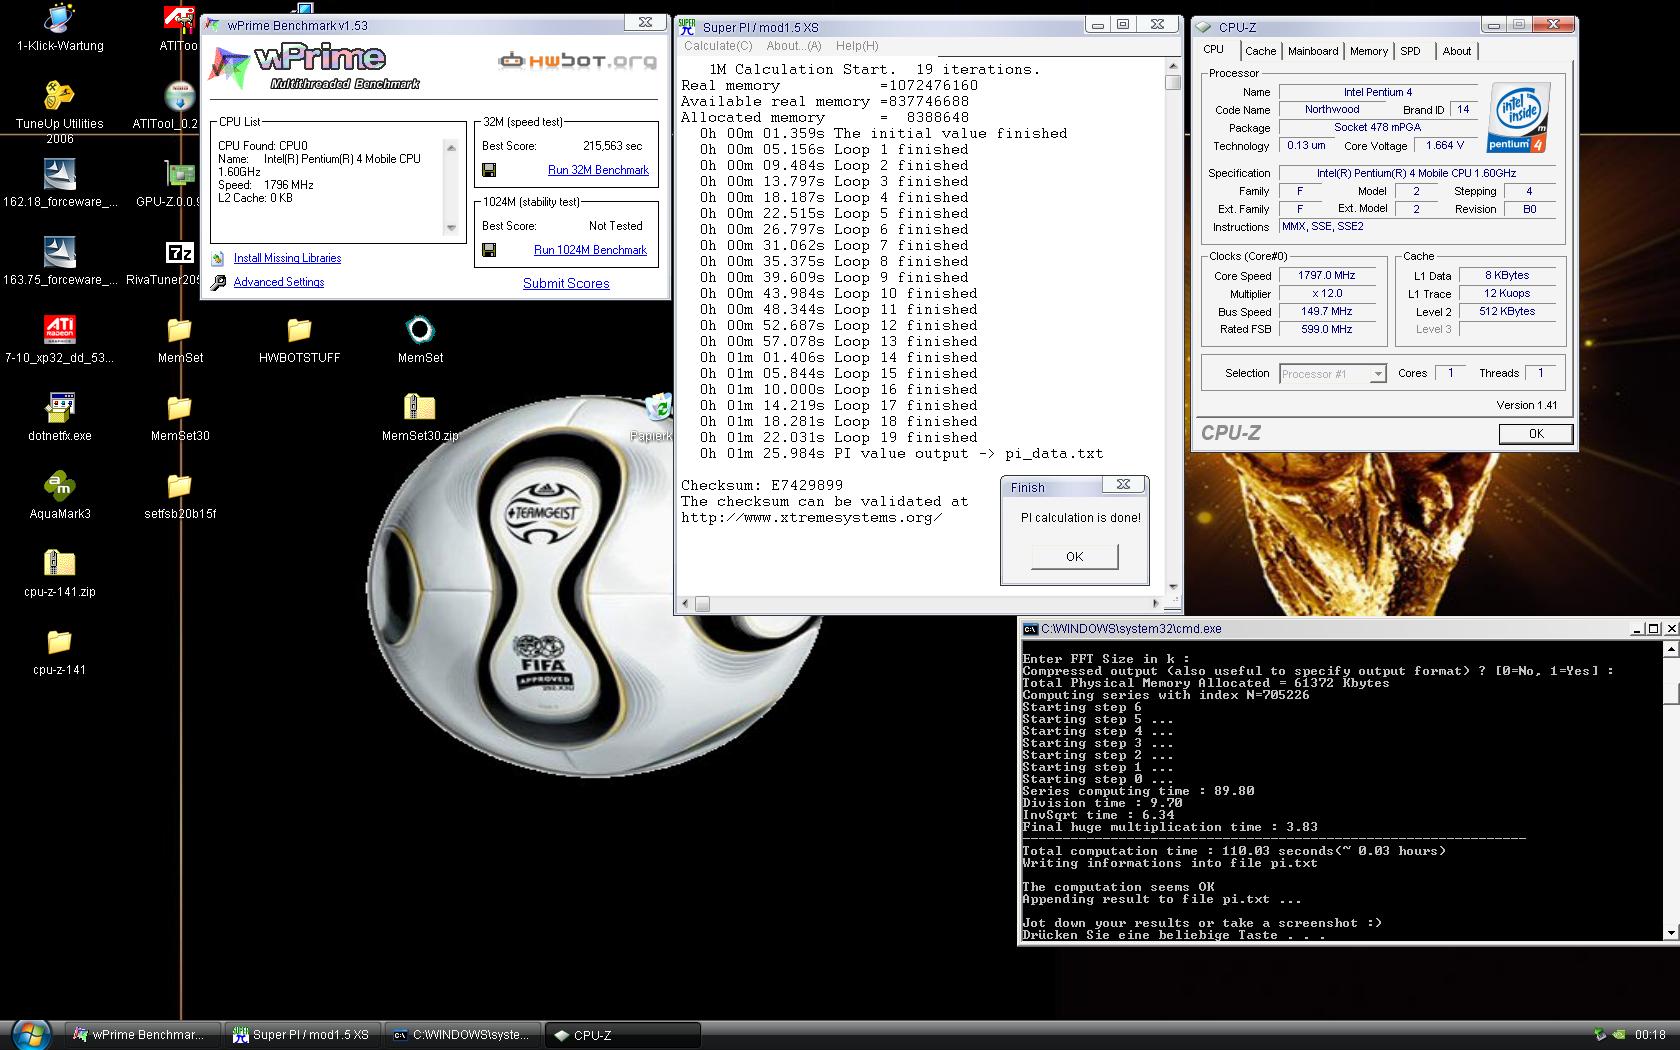This screenshot has width=1680, height=1050.
Task: Click the CPU List scroll down arrow
Action: pyautogui.click(x=451, y=228)
